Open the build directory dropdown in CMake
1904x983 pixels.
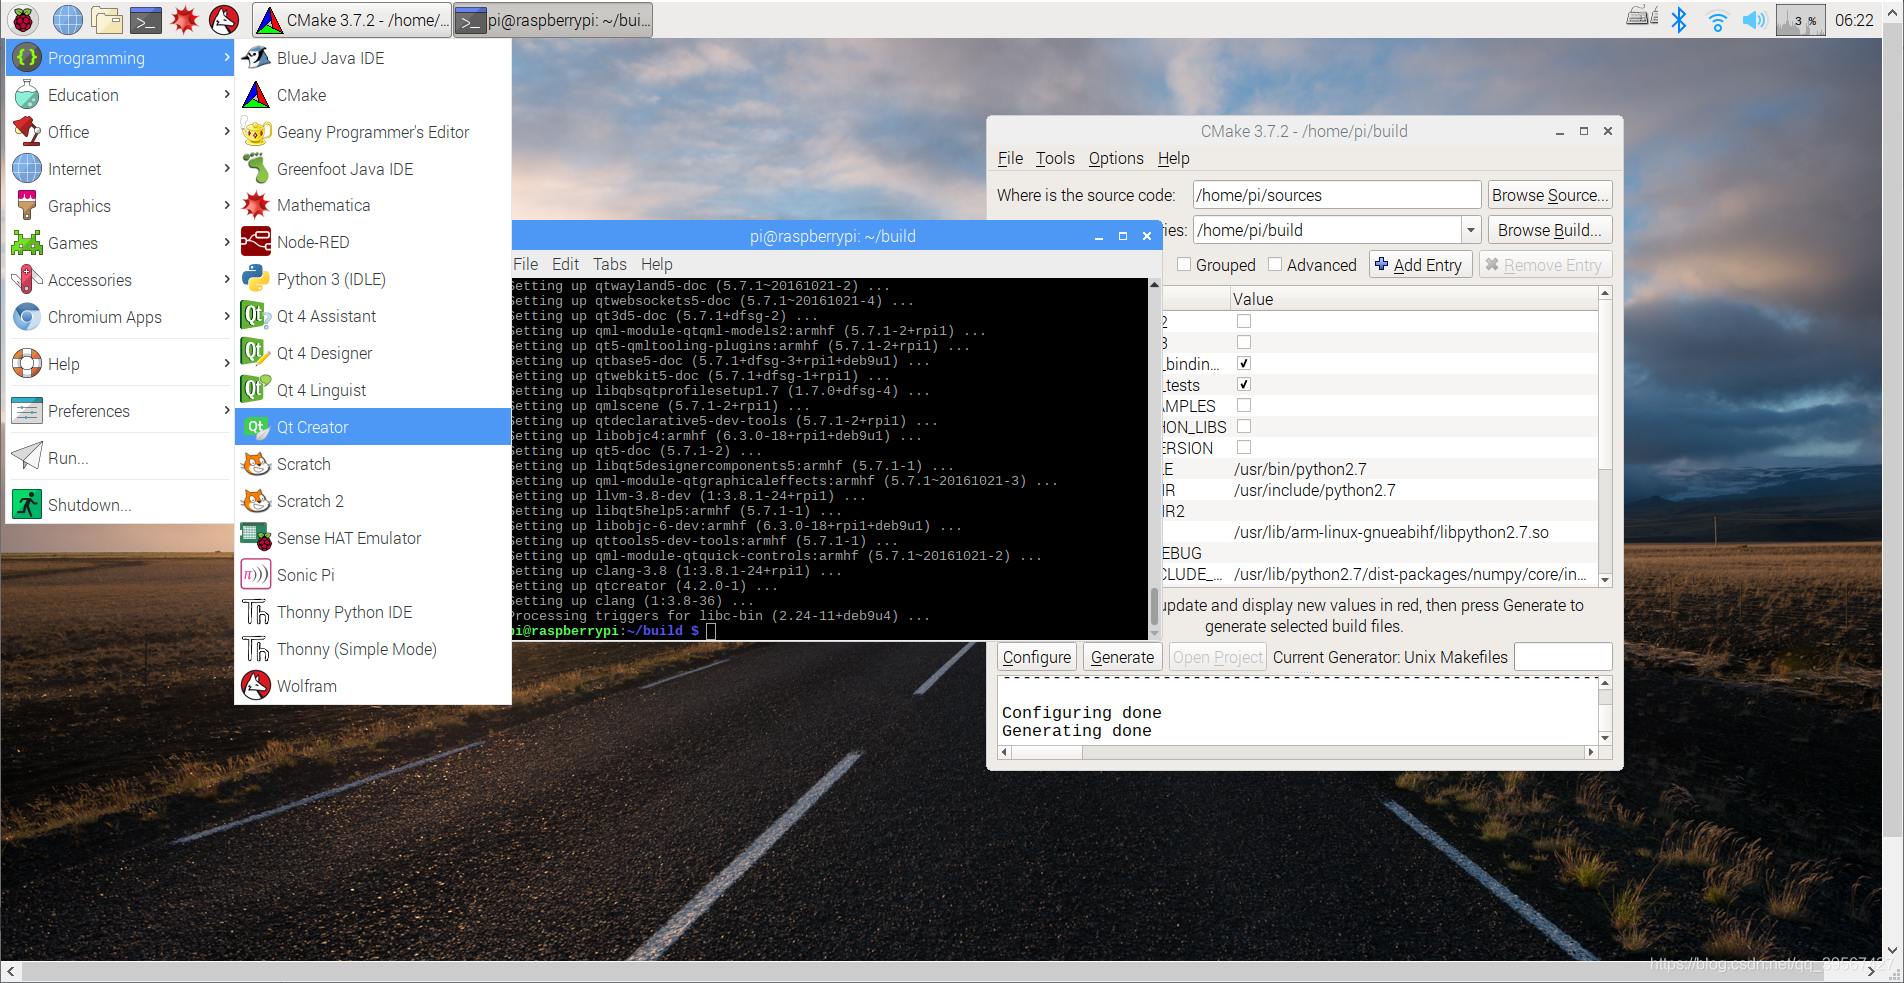[x=1471, y=230]
